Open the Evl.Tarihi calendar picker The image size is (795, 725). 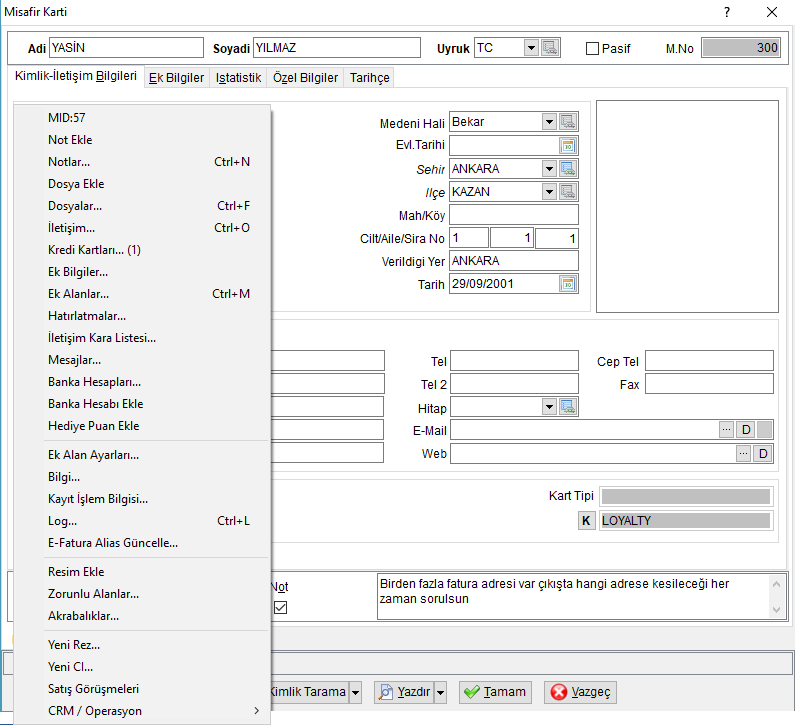click(x=568, y=146)
